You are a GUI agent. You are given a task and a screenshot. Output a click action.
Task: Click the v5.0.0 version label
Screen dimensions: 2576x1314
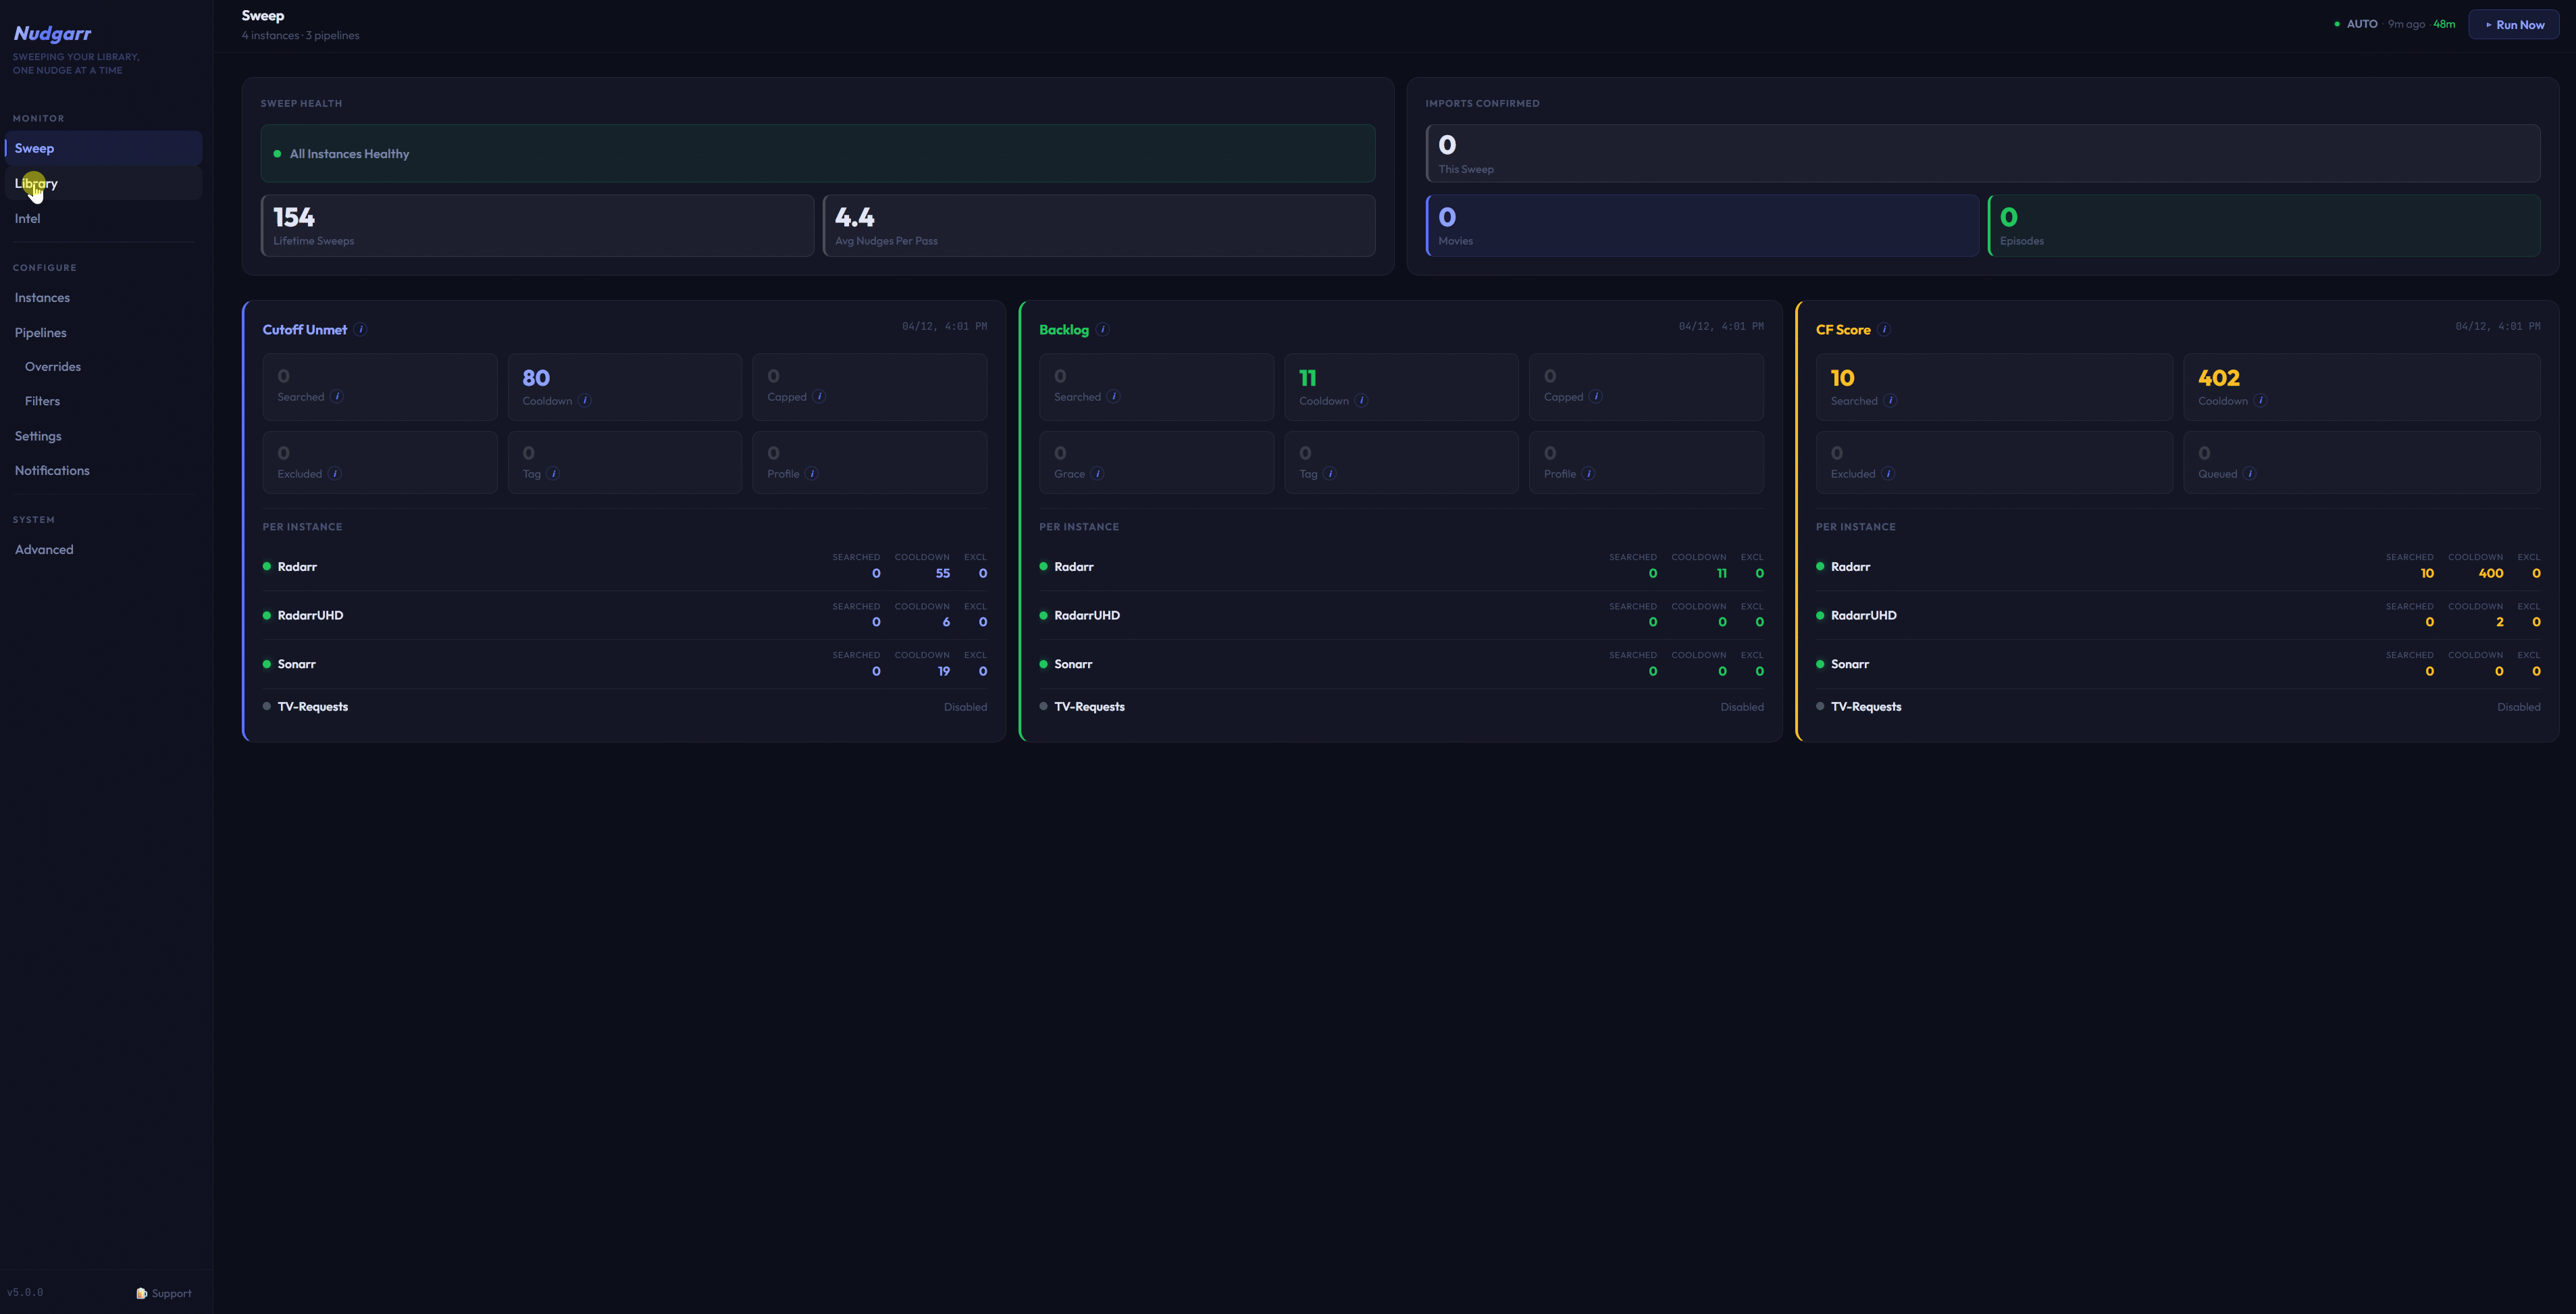(25, 1292)
